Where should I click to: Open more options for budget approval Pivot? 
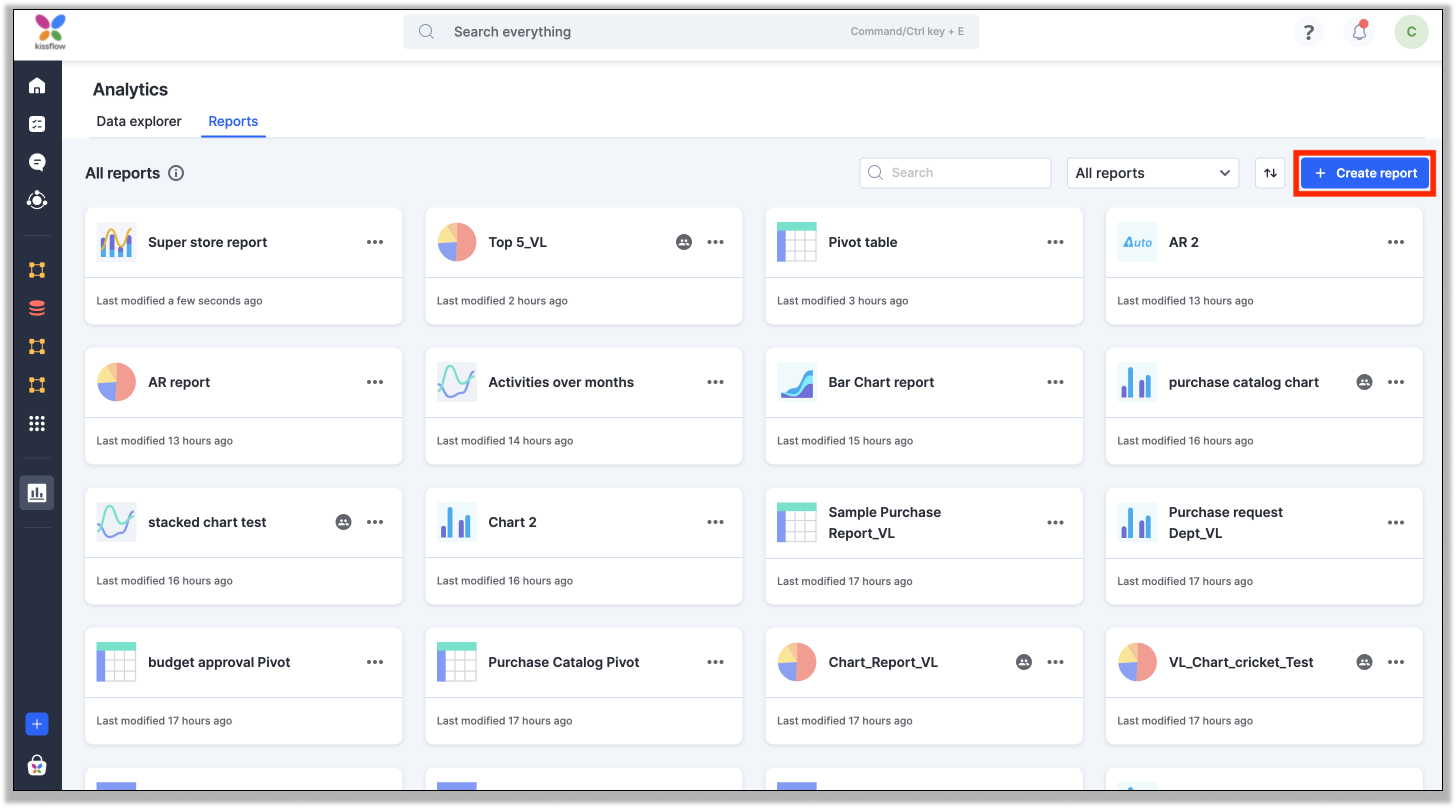click(375, 662)
